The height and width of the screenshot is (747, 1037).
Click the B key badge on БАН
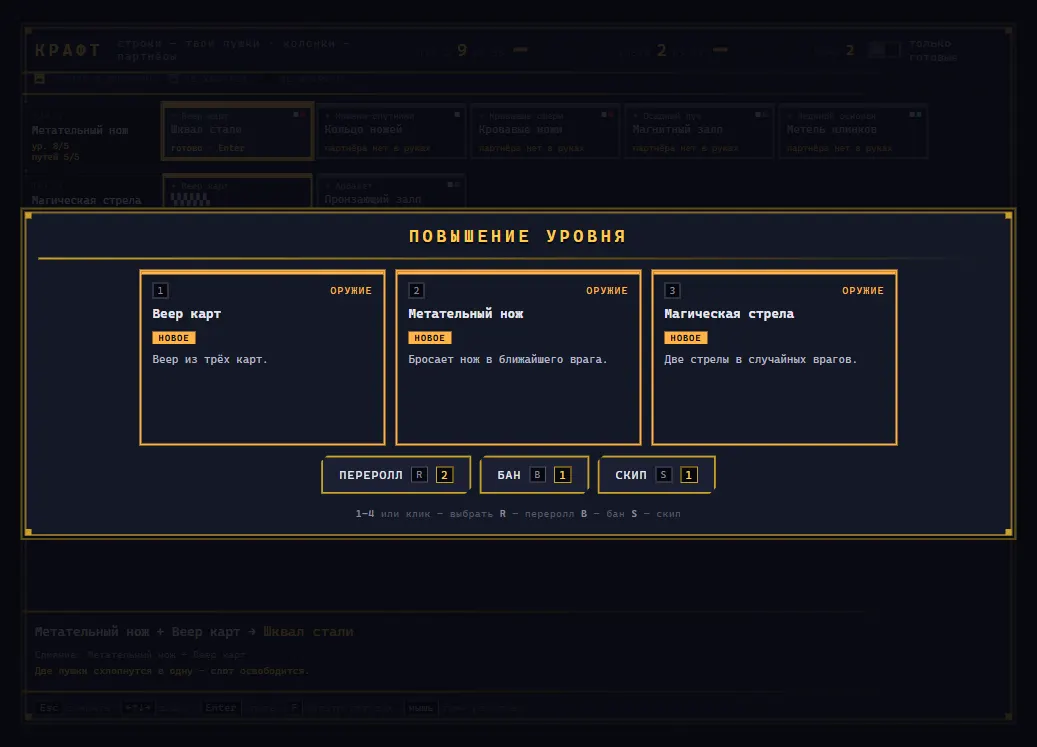click(538, 475)
